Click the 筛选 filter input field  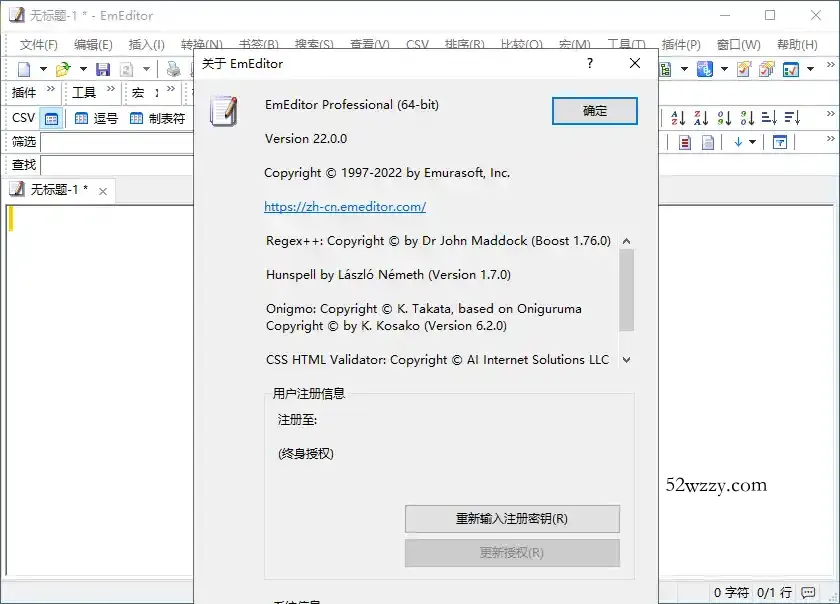click(117, 142)
